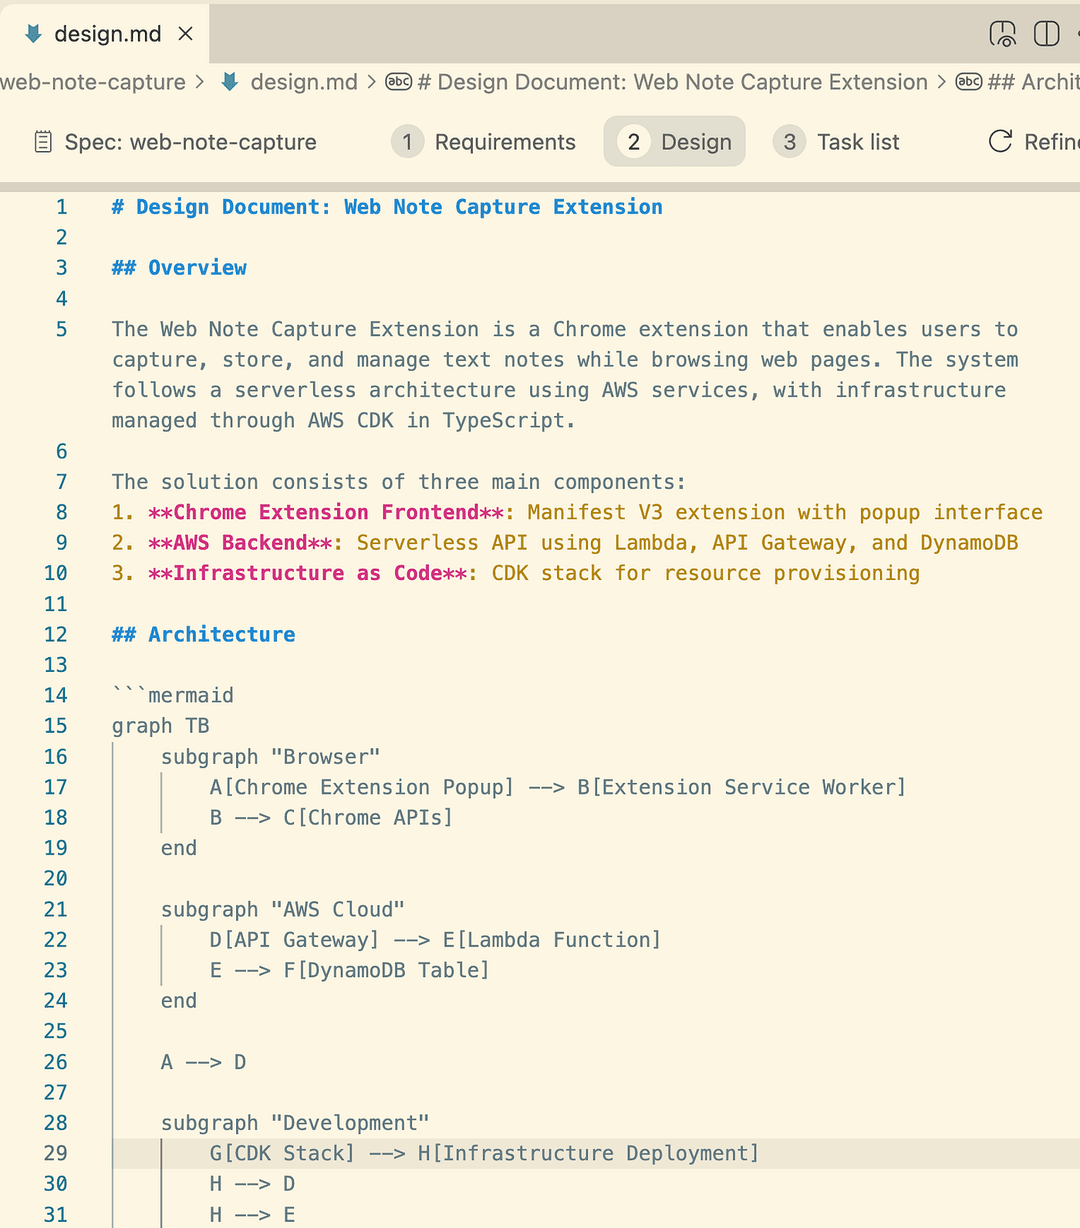The width and height of the screenshot is (1080, 1228).
Task: Close the design.md tab
Action: pyautogui.click(x=185, y=34)
